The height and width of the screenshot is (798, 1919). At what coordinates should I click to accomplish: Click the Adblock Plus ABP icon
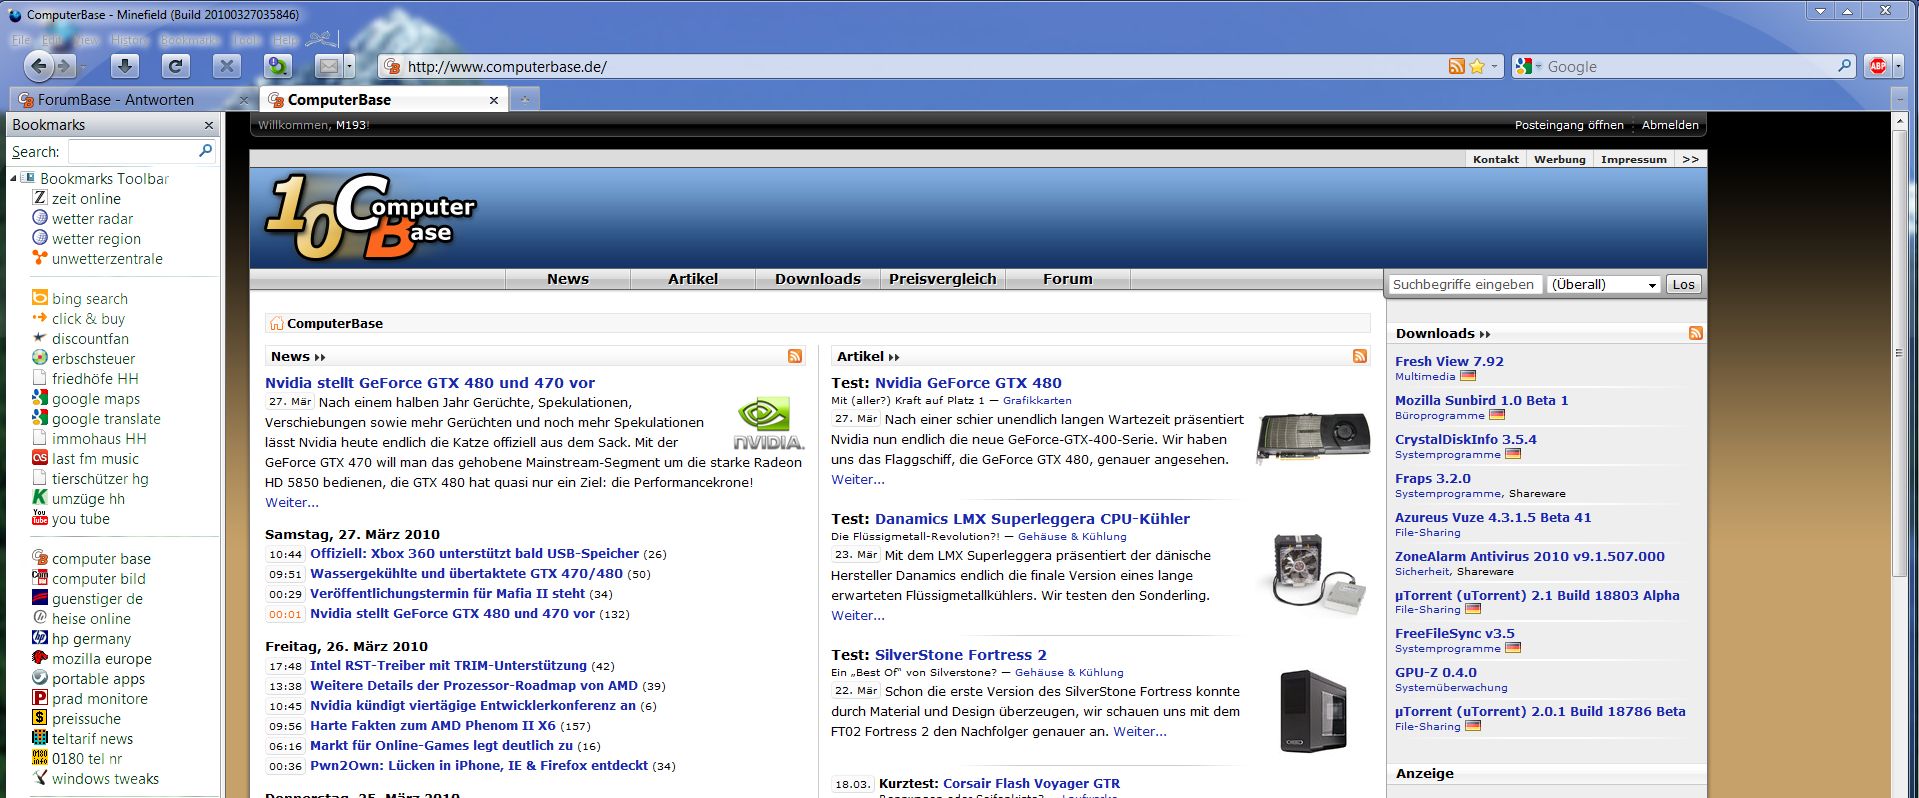pyautogui.click(x=1877, y=66)
